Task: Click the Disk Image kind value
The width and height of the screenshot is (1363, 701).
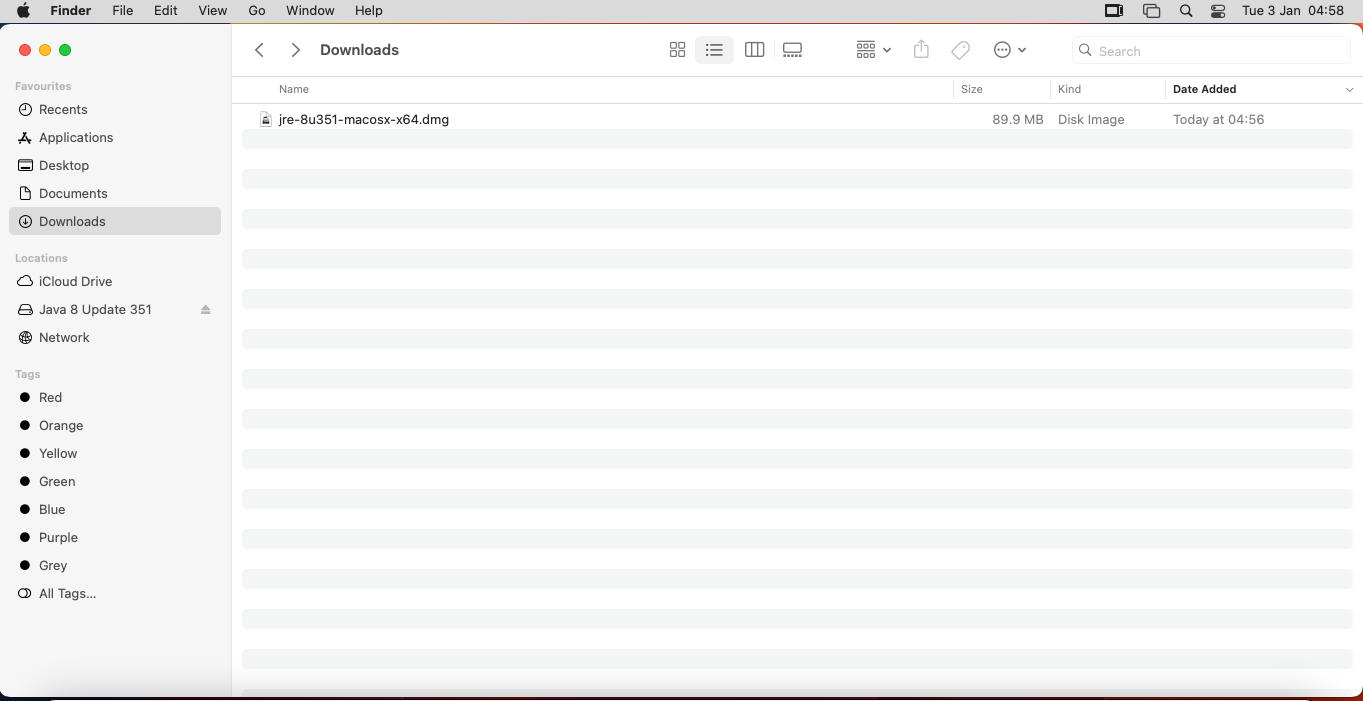Action: tap(1091, 119)
